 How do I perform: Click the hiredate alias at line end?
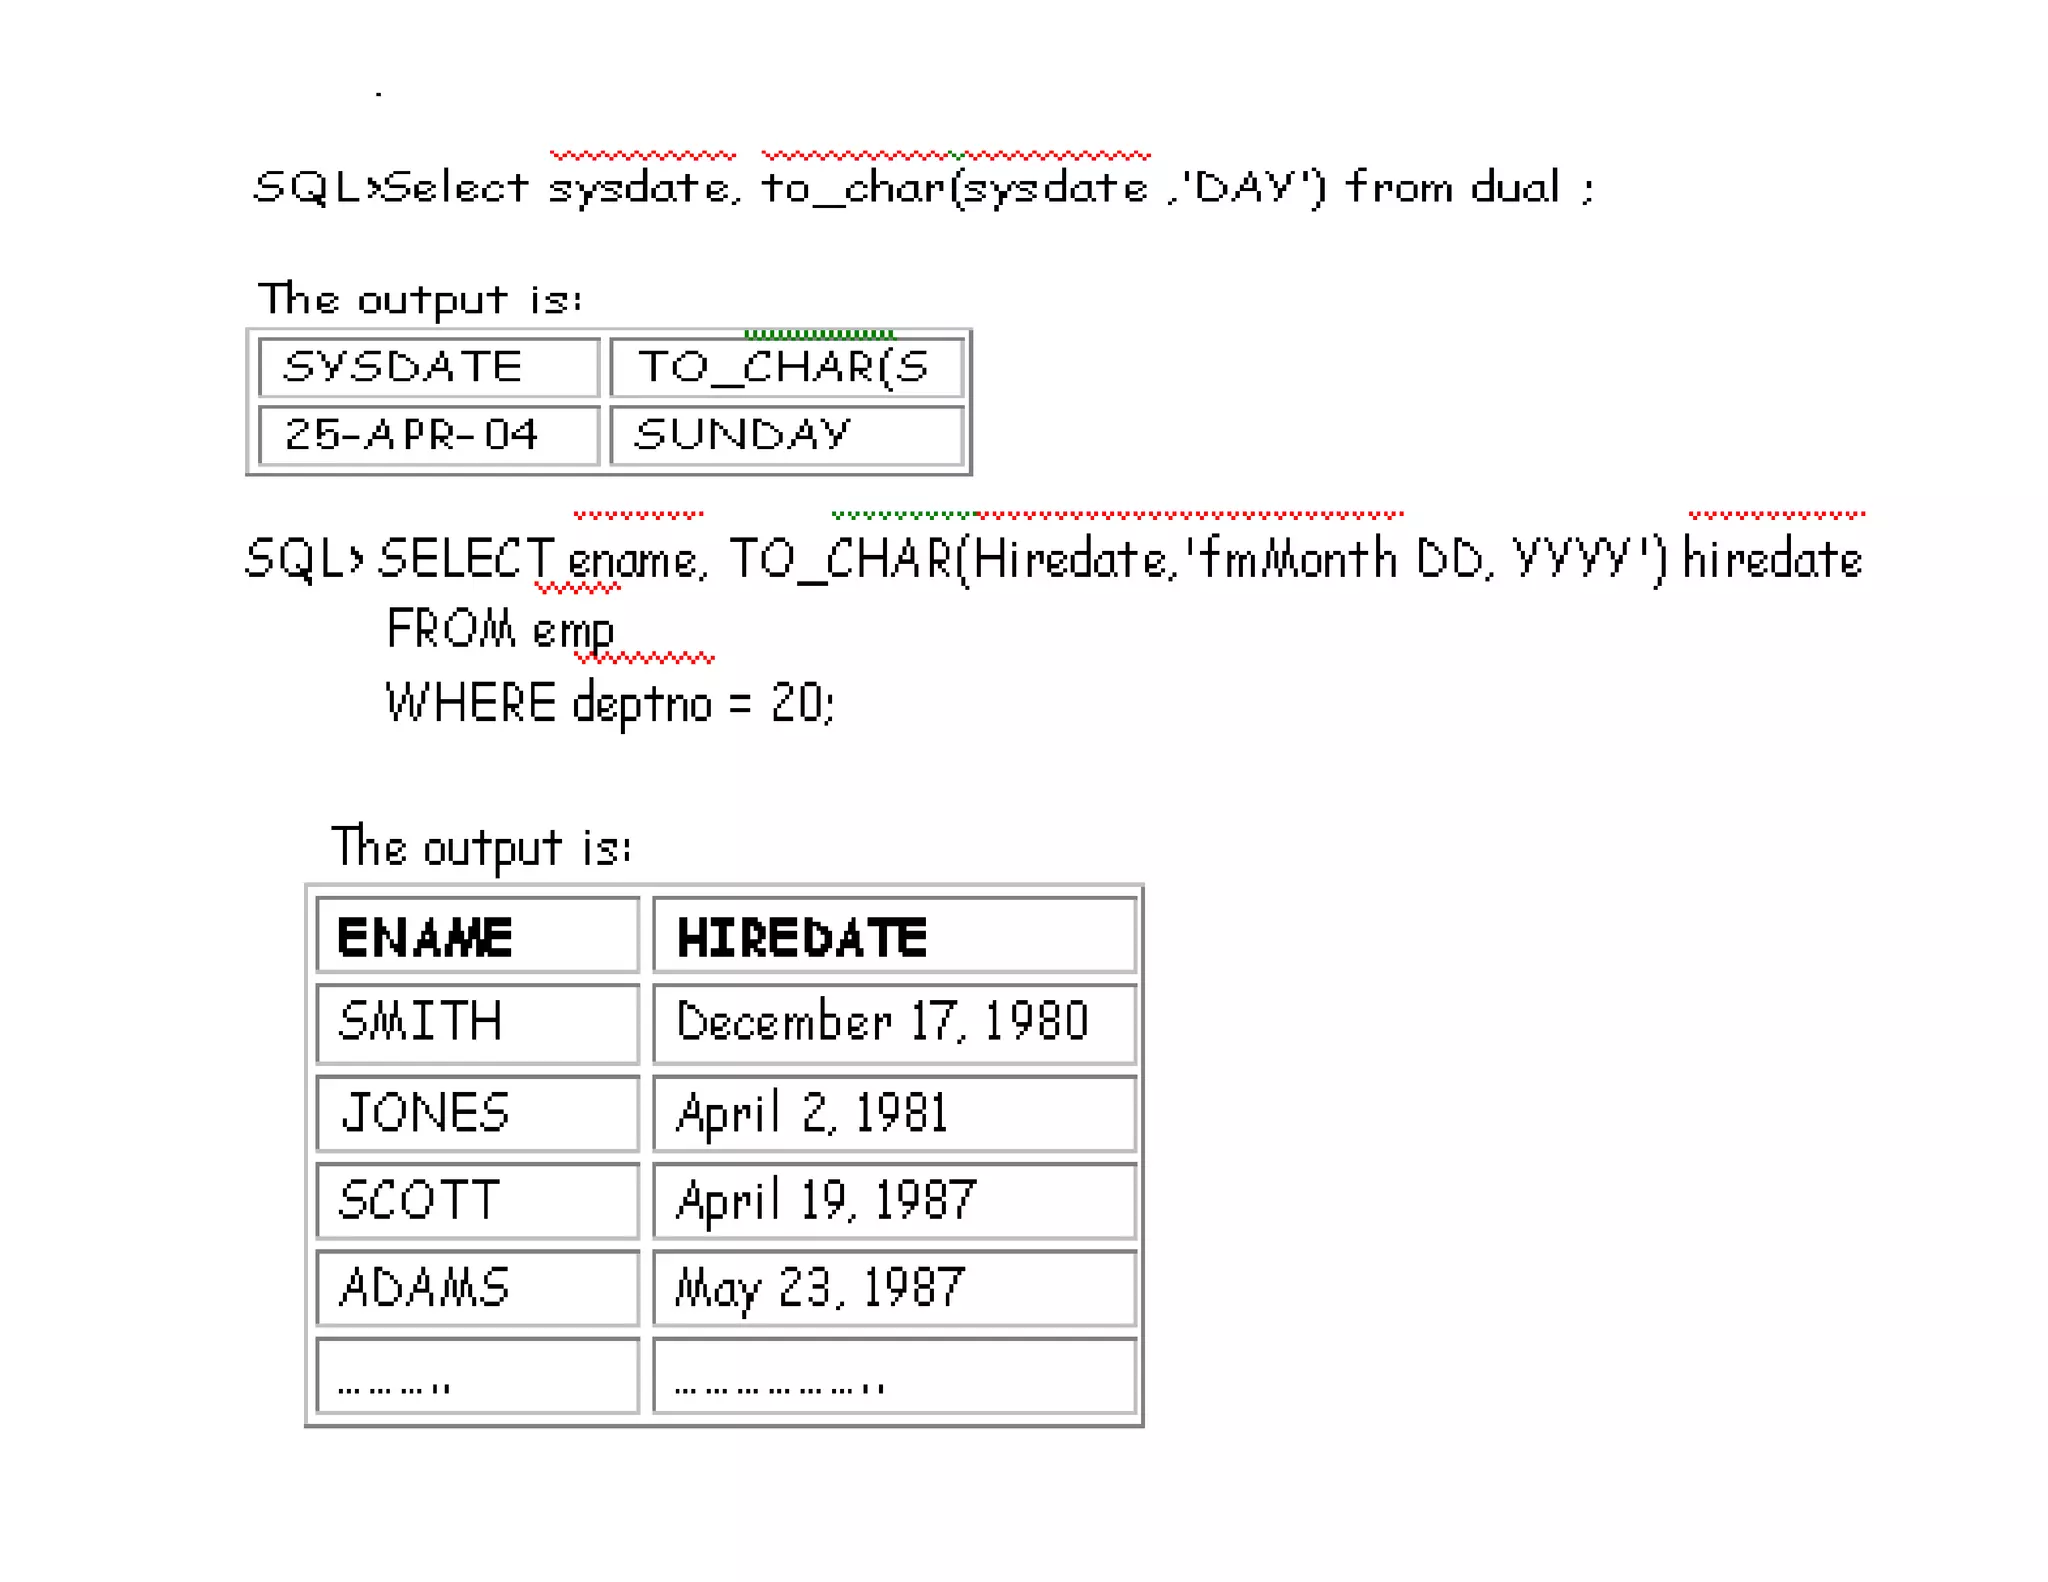click(1772, 560)
